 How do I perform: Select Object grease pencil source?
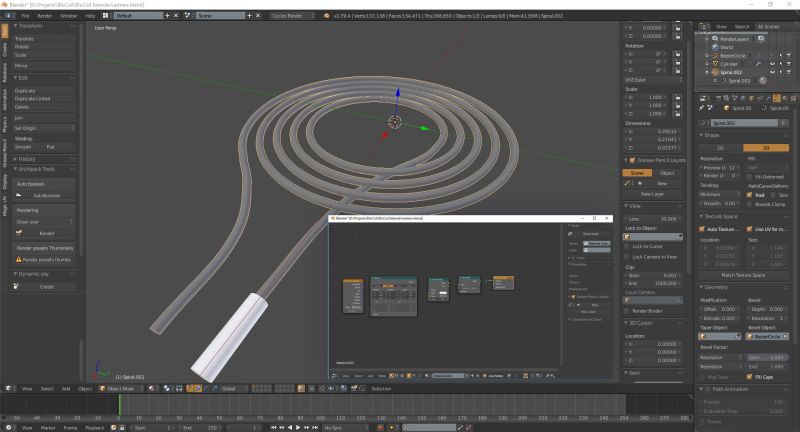tap(667, 173)
